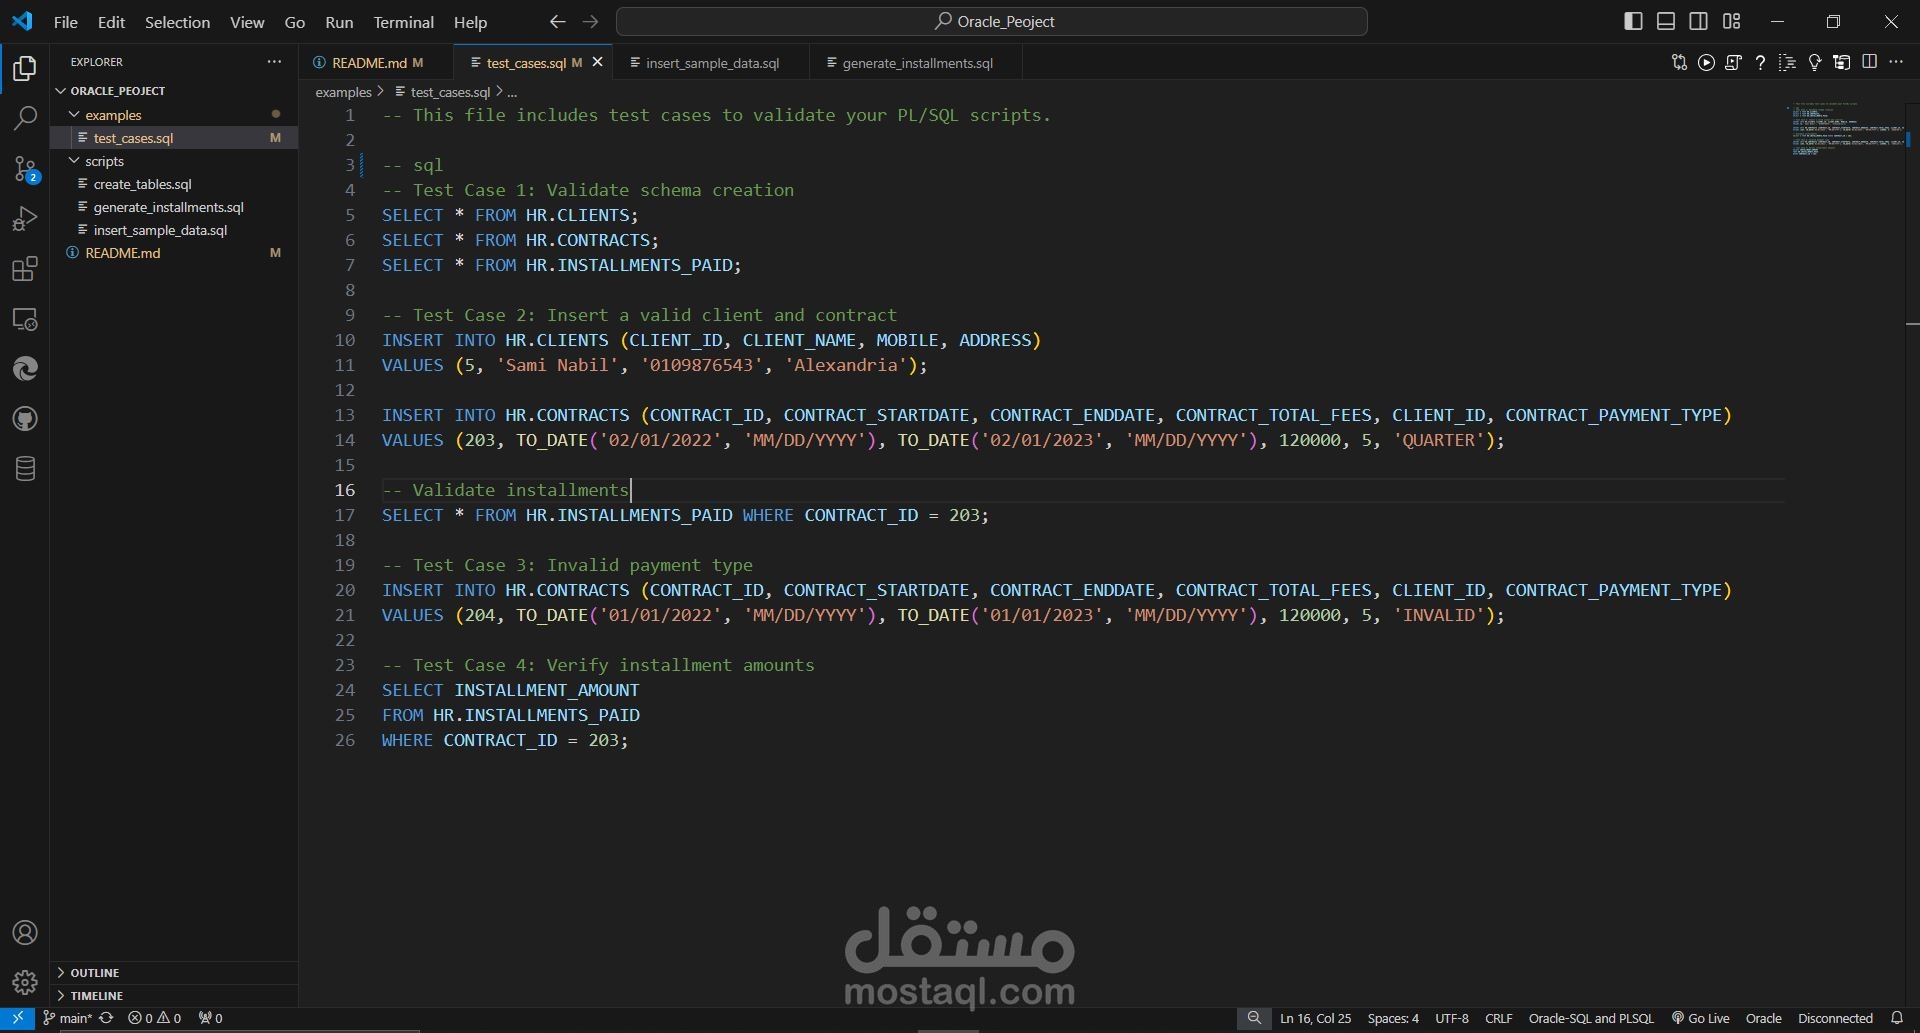The image size is (1920, 1033).
Task: Click the Oracle_Peoject command center search box
Action: 992,21
